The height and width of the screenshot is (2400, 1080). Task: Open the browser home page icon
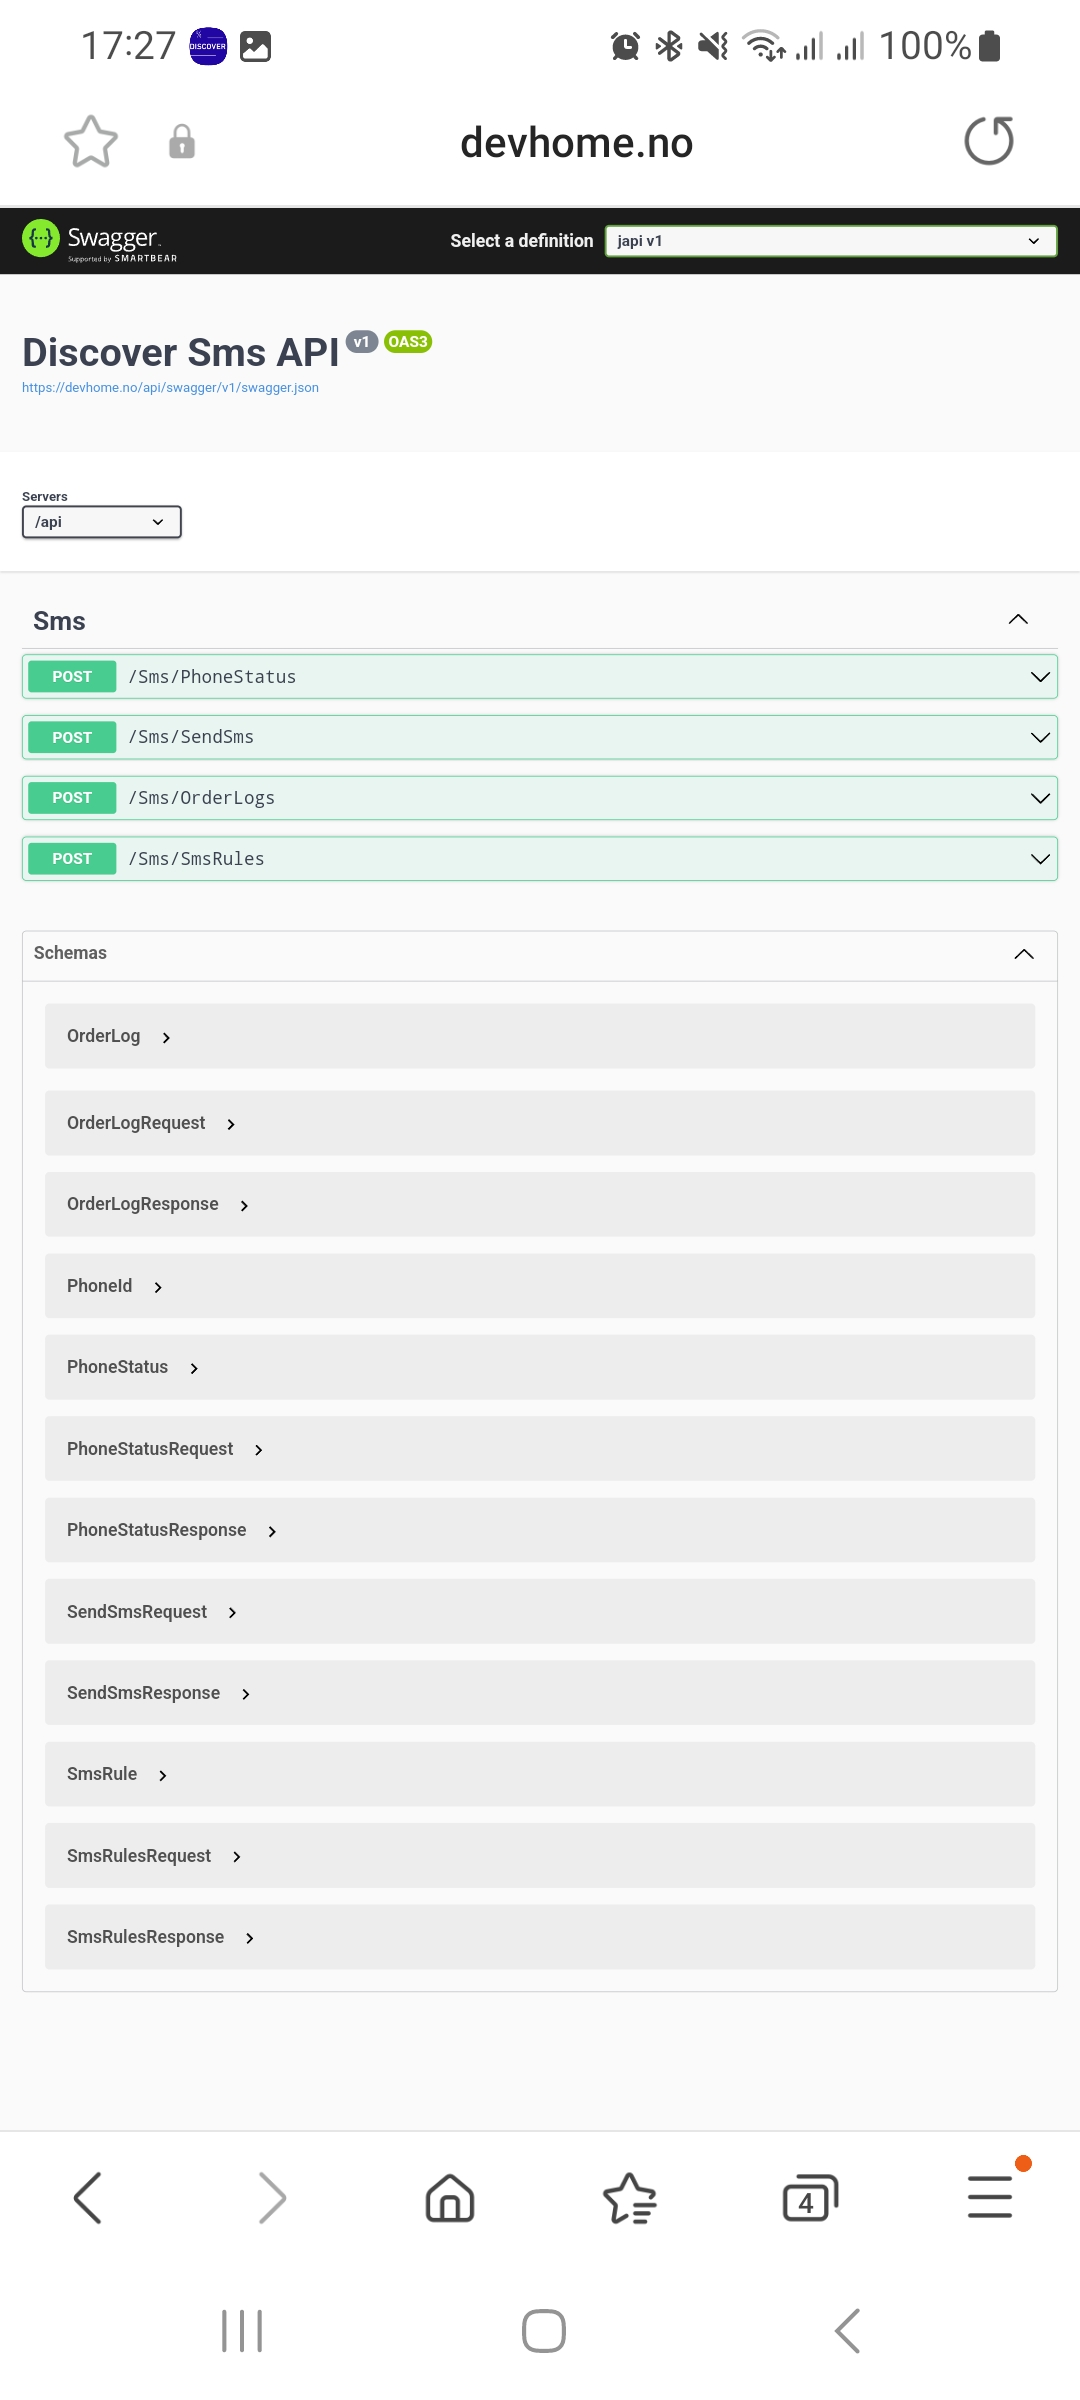click(450, 2198)
